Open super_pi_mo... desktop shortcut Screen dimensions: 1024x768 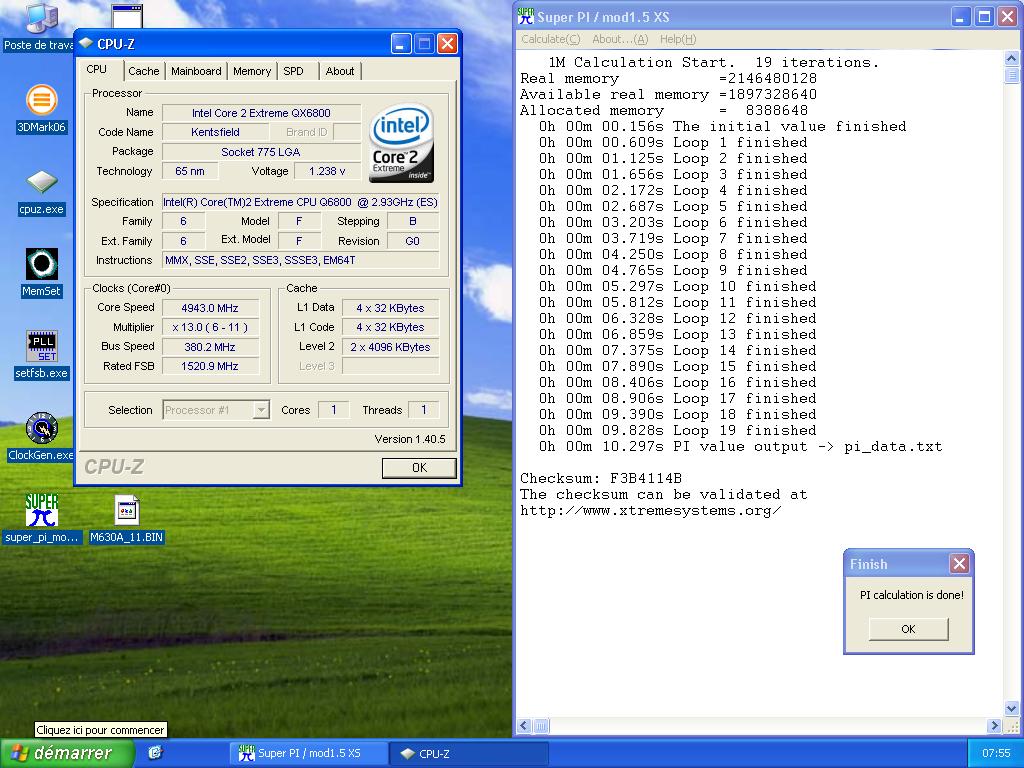pos(41,519)
